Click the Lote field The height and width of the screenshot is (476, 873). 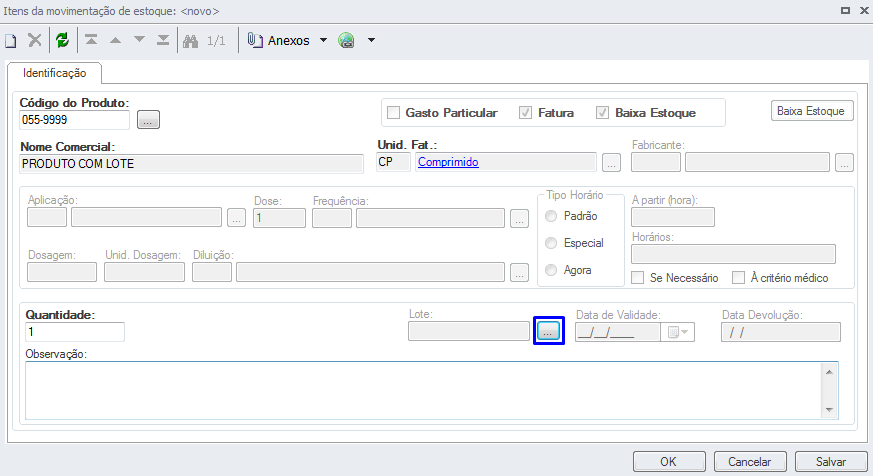click(x=469, y=331)
